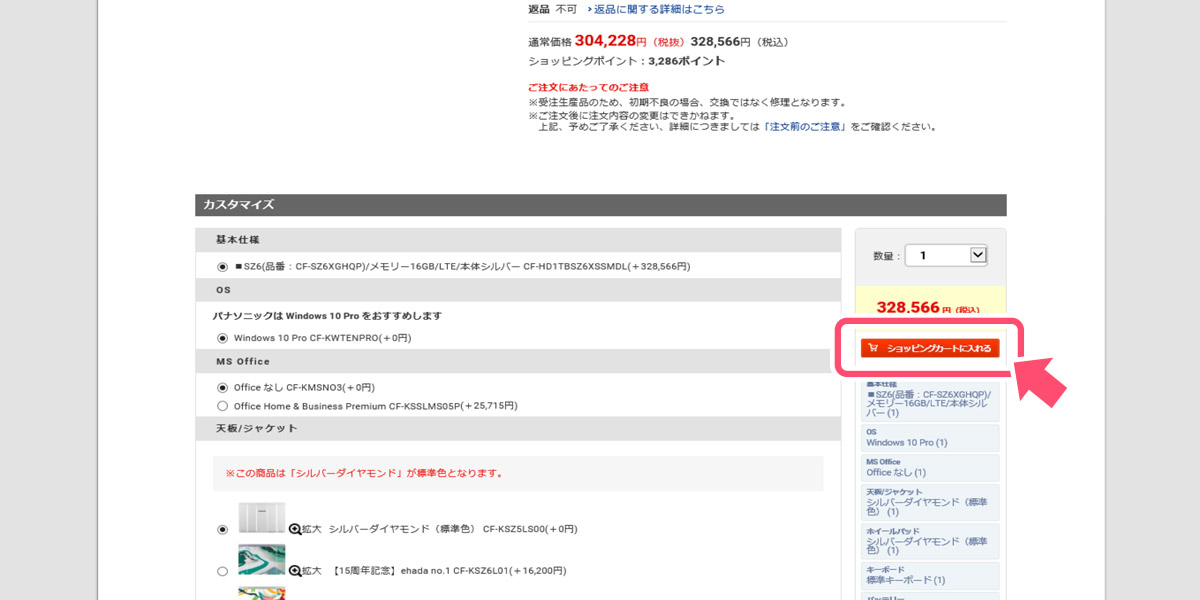Open the silver diamond top cover thumbnail

tap(261, 518)
